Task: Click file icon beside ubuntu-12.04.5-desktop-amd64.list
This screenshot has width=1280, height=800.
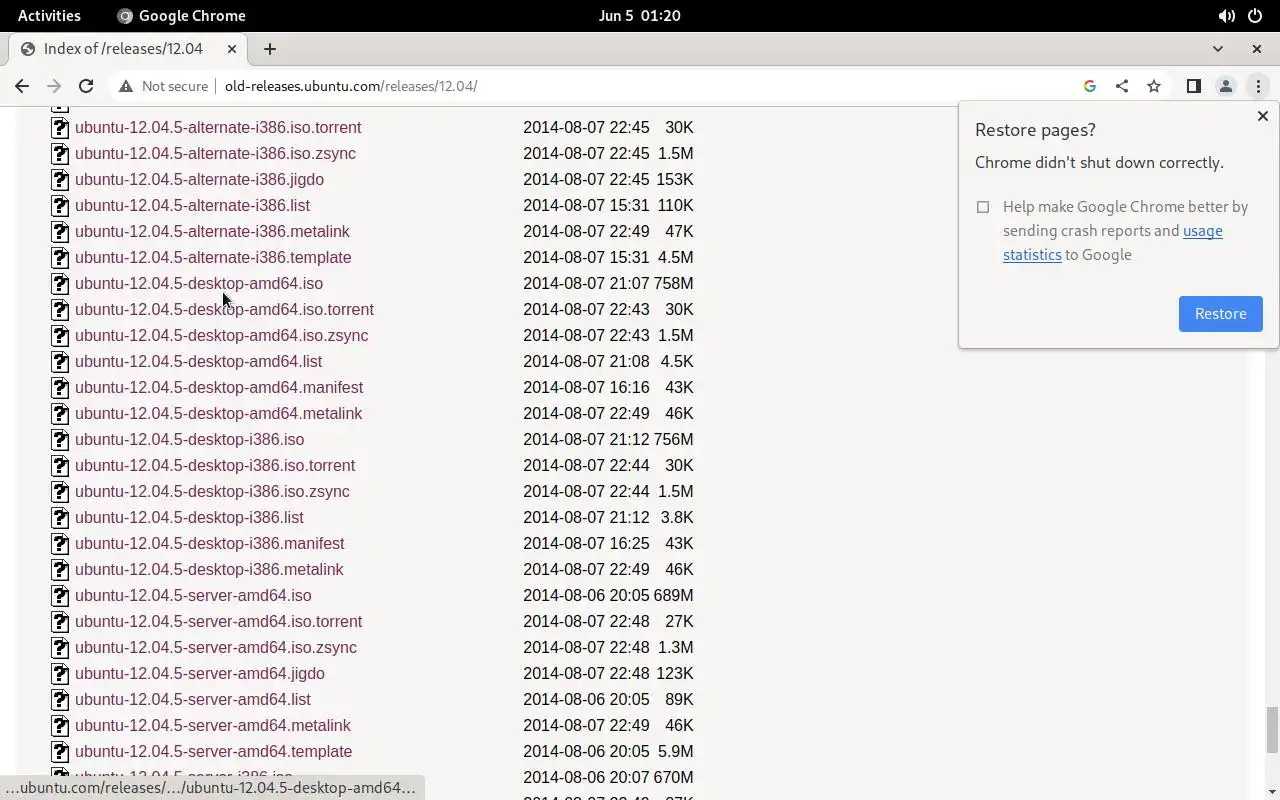Action: (60, 362)
